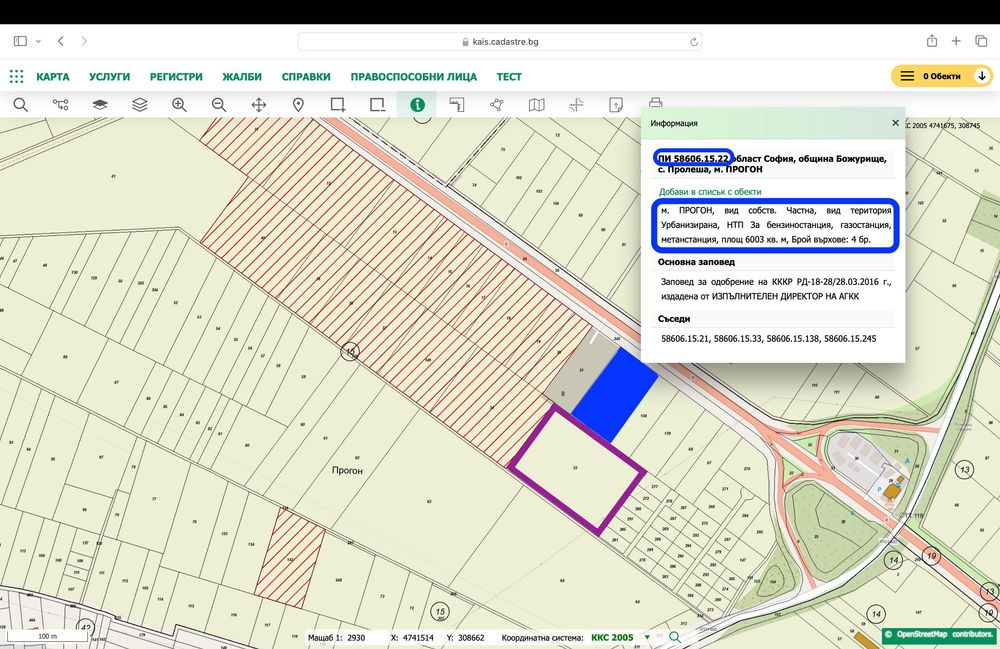1000x649 pixels.
Task: Open the ККС 2005 coordinate system dropdown
Action: (647, 637)
